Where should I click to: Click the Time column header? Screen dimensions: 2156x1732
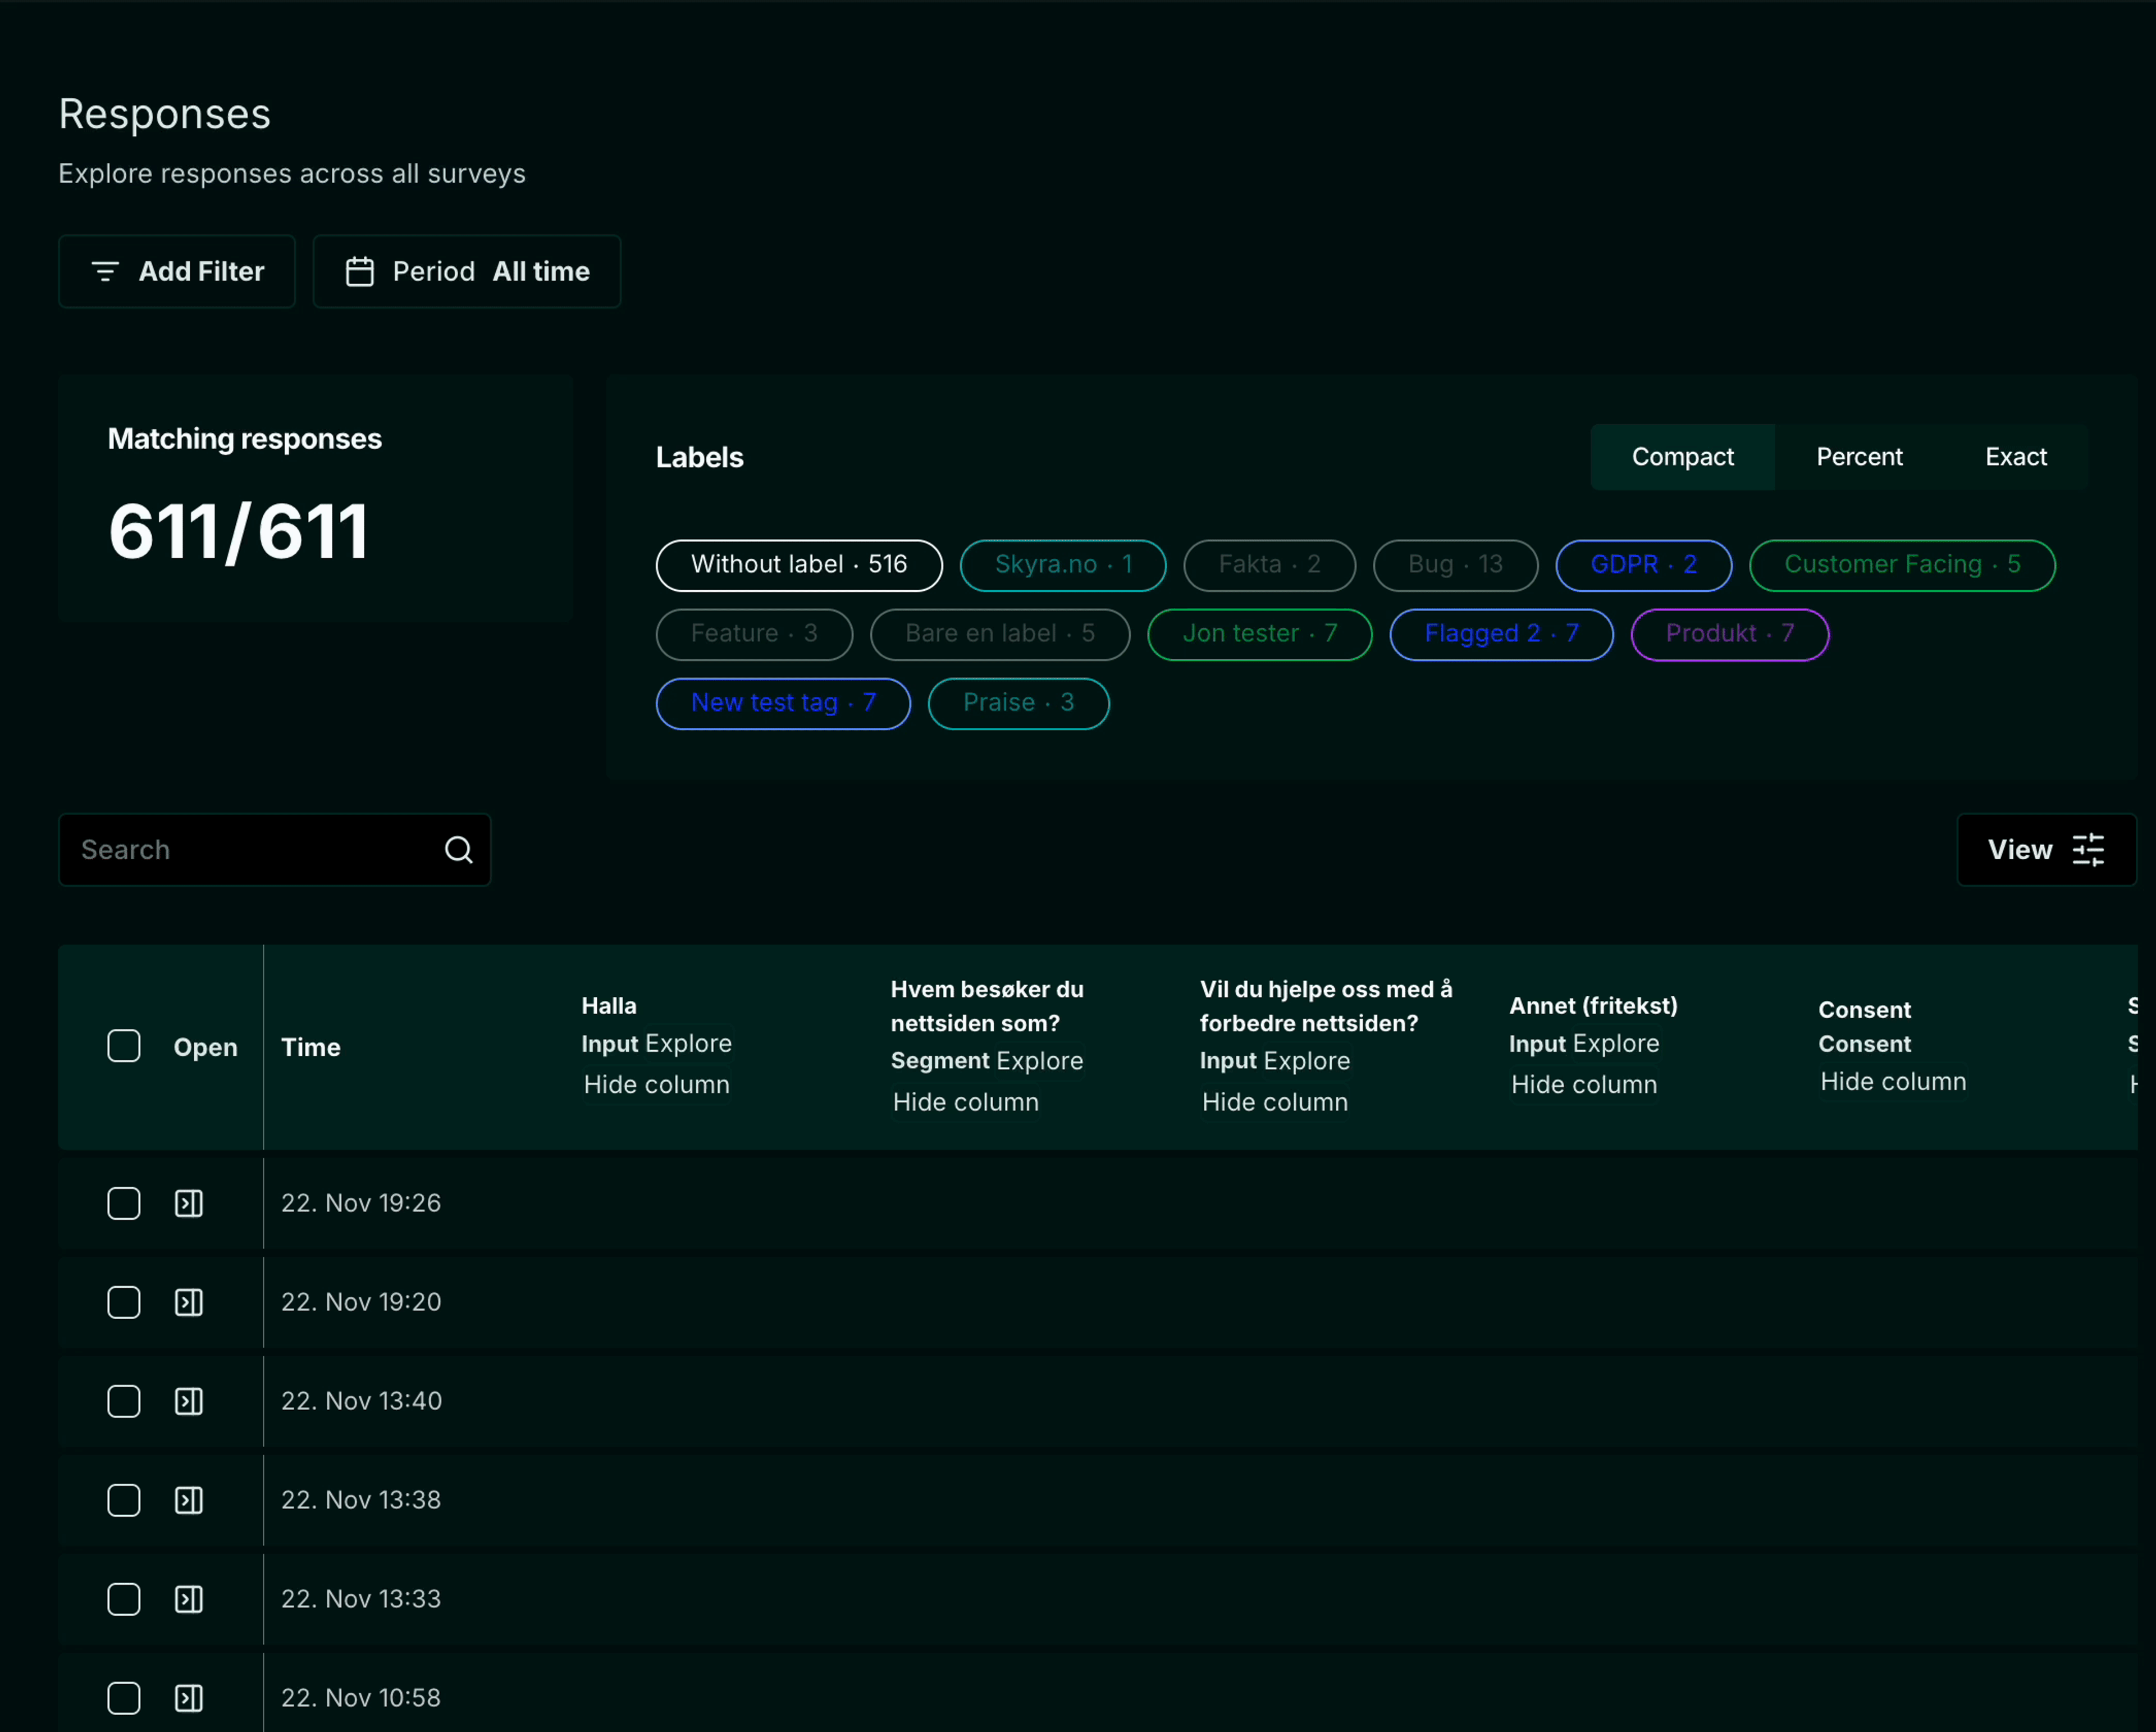coord(311,1047)
